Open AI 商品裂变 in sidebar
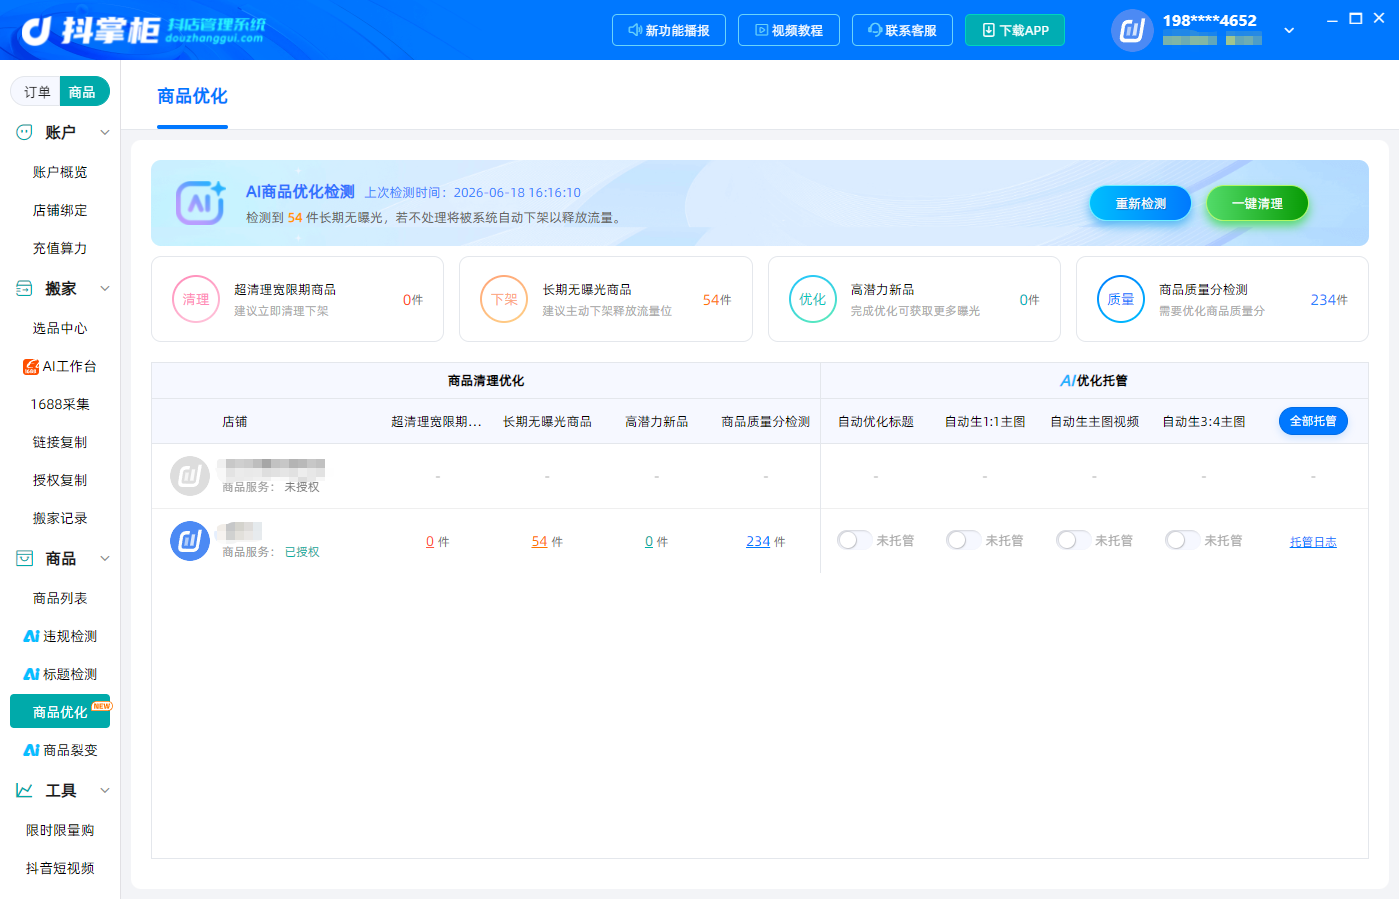 click(x=60, y=750)
